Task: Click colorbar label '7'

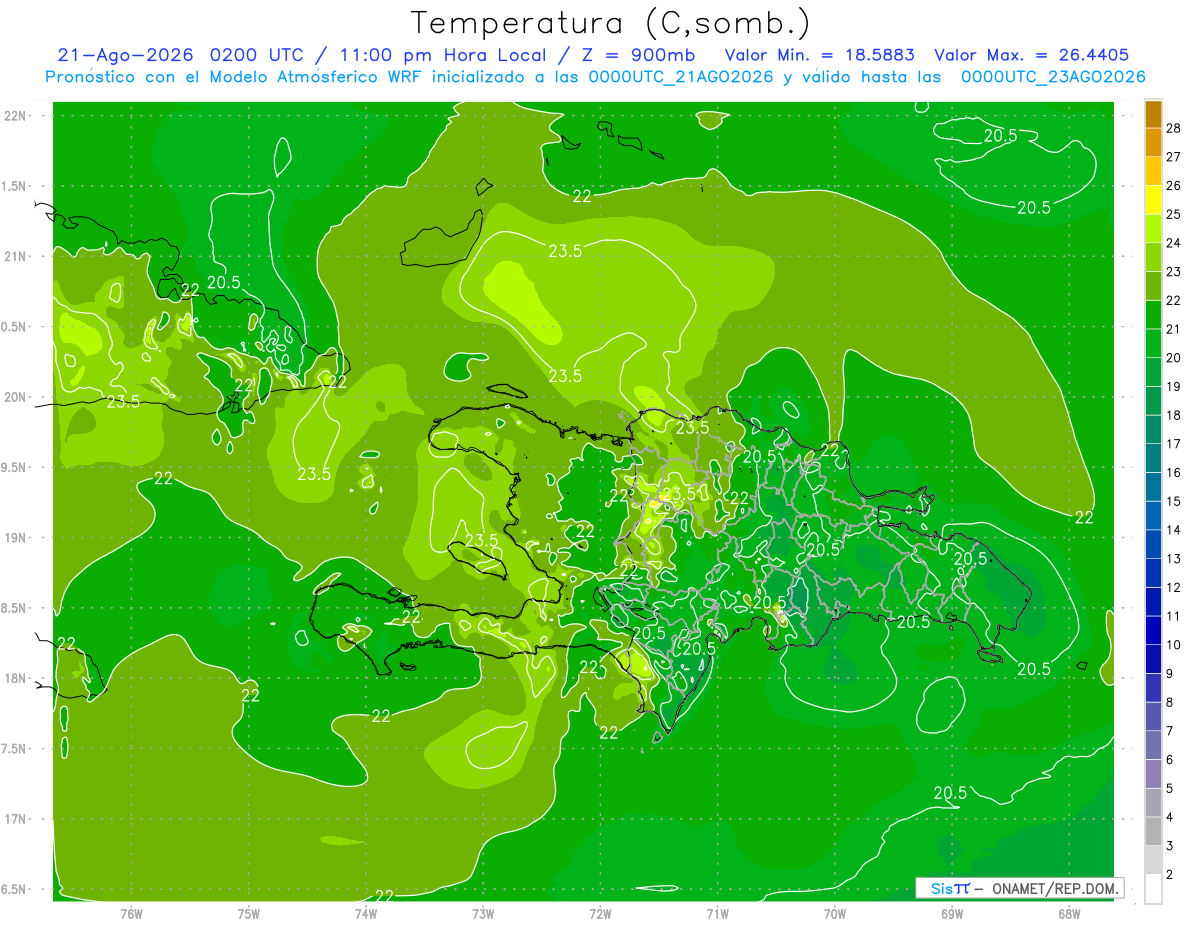Action: [1170, 731]
